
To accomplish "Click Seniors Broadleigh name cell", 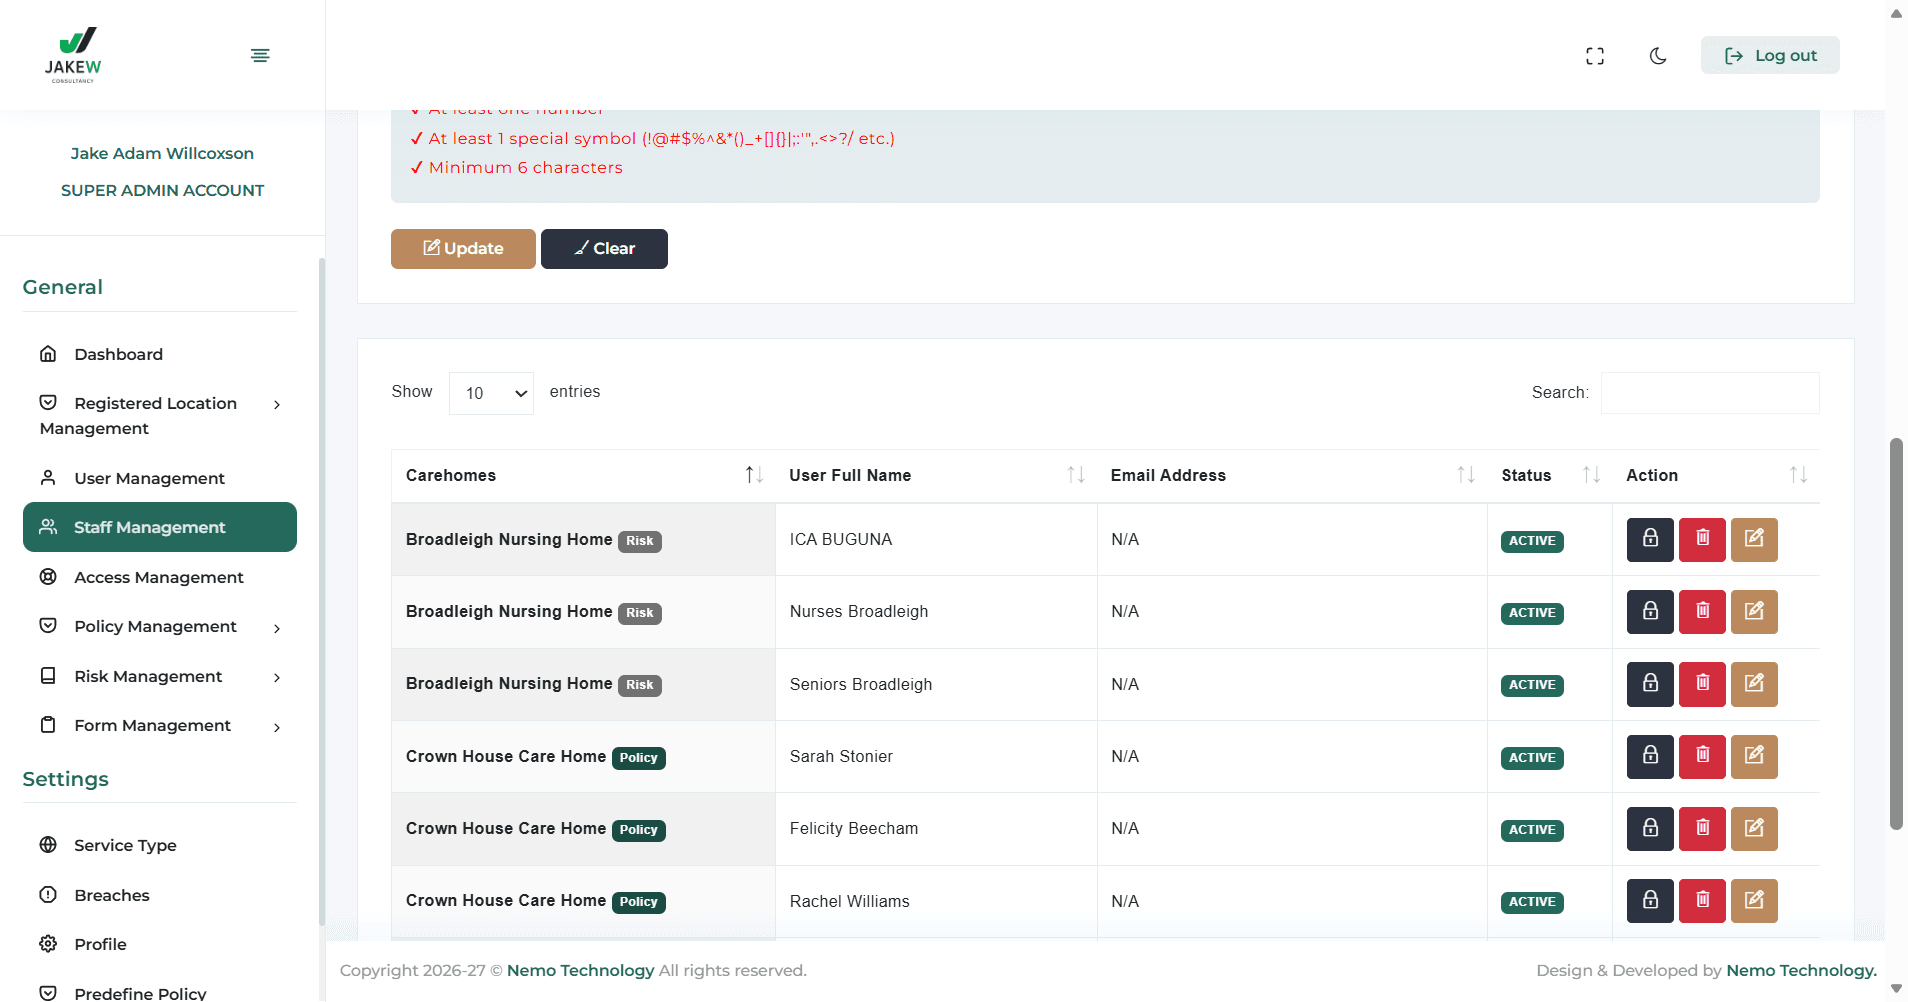I will tap(936, 685).
